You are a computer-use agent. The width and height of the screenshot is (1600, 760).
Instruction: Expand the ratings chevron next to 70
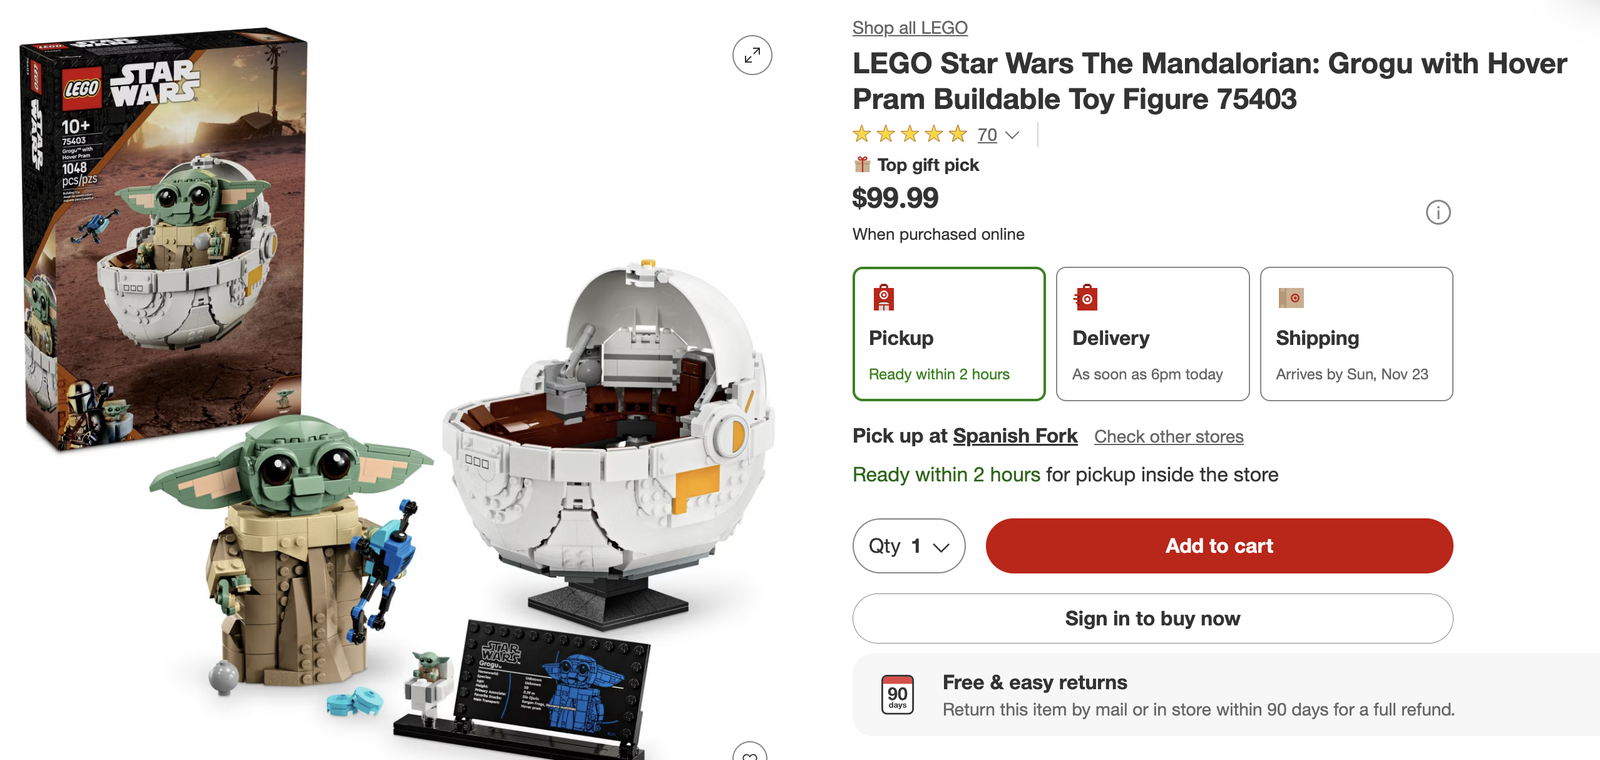click(x=1012, y=135)
